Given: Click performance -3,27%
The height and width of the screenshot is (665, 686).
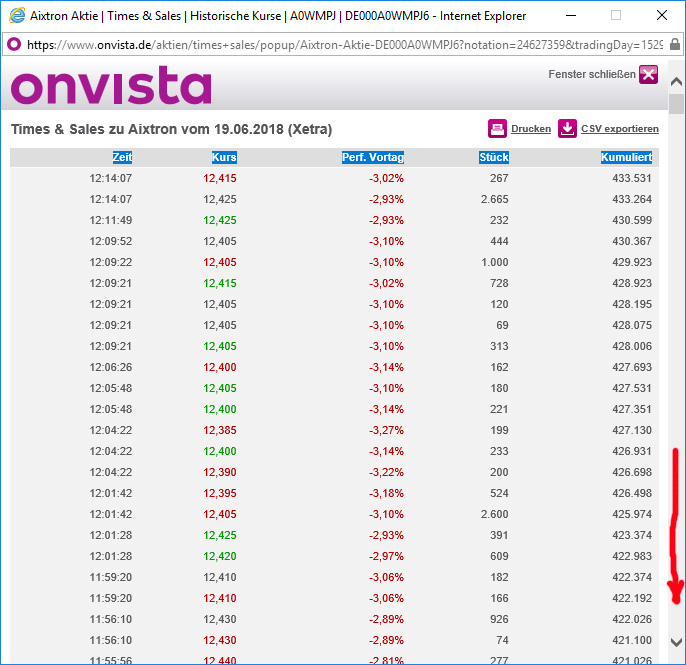Looking at the screenshot, I should [386, 430].
